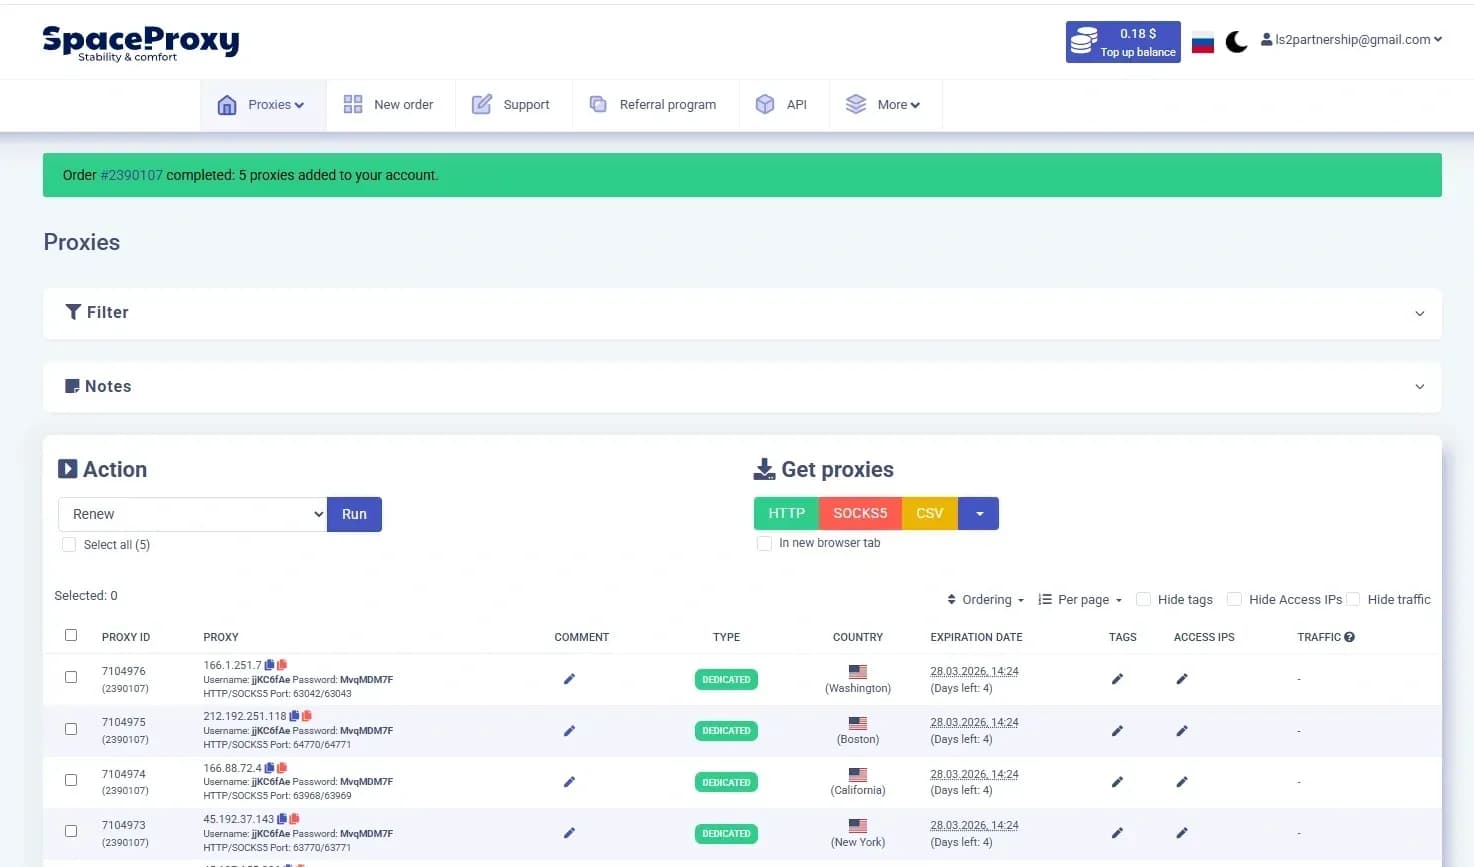Edit tags for proxy 7104975
This screenshot has height=867, width=1474.
click(x=1117, y=730)
